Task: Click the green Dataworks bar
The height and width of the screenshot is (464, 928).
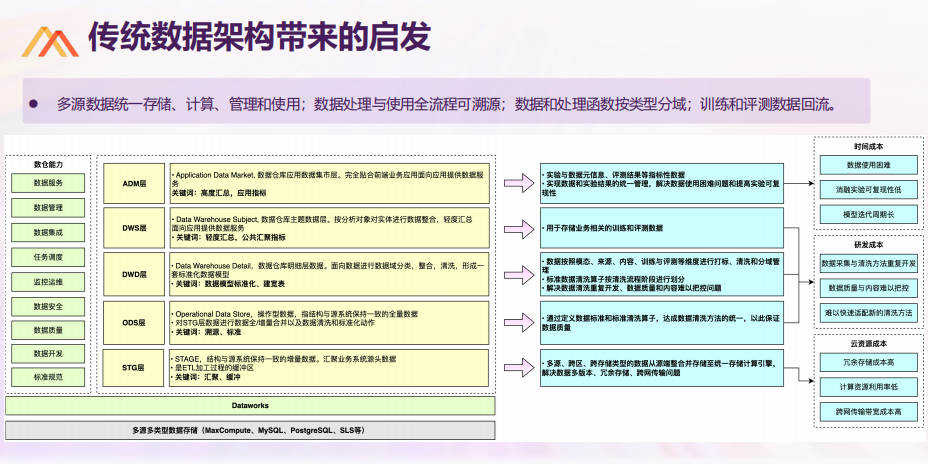Action: pyautogui.click(x=250, y=405)
